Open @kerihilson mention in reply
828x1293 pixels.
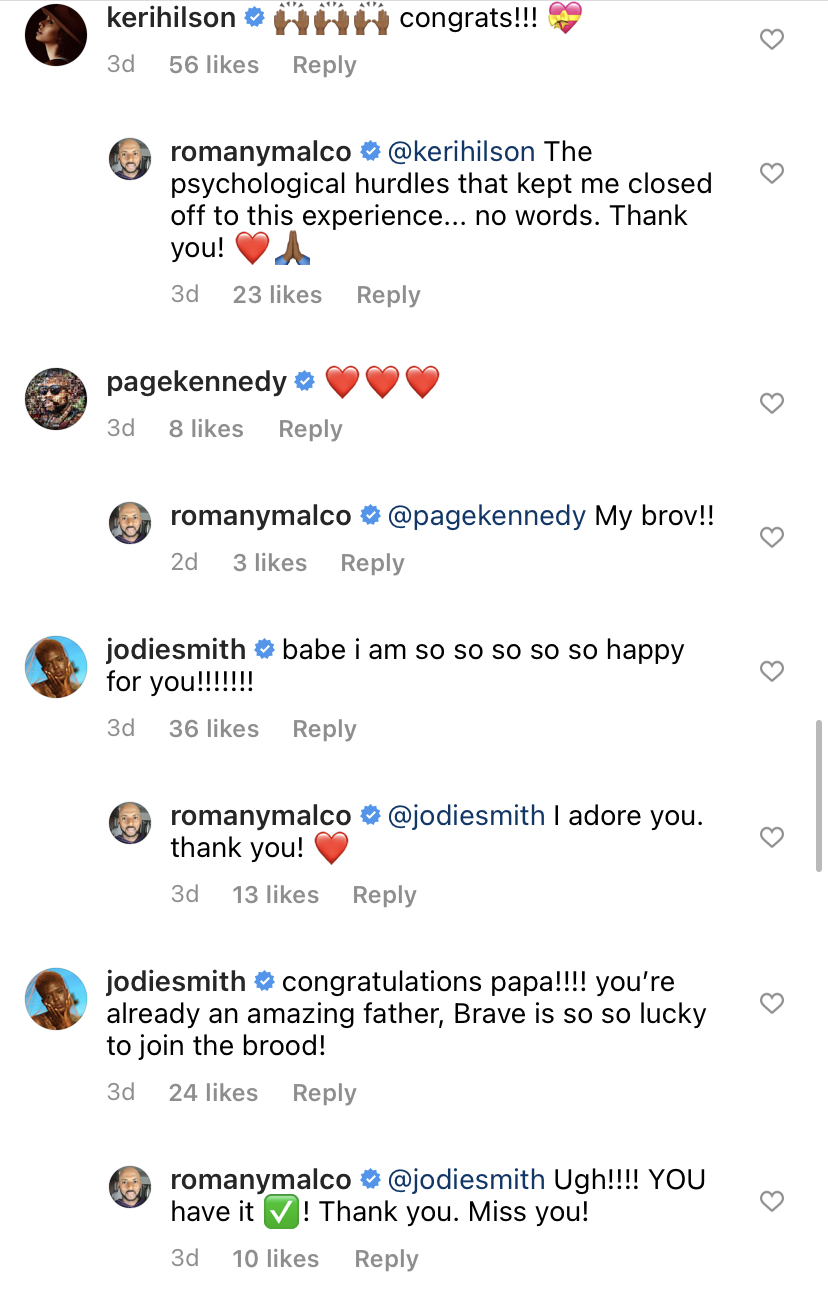462,152
